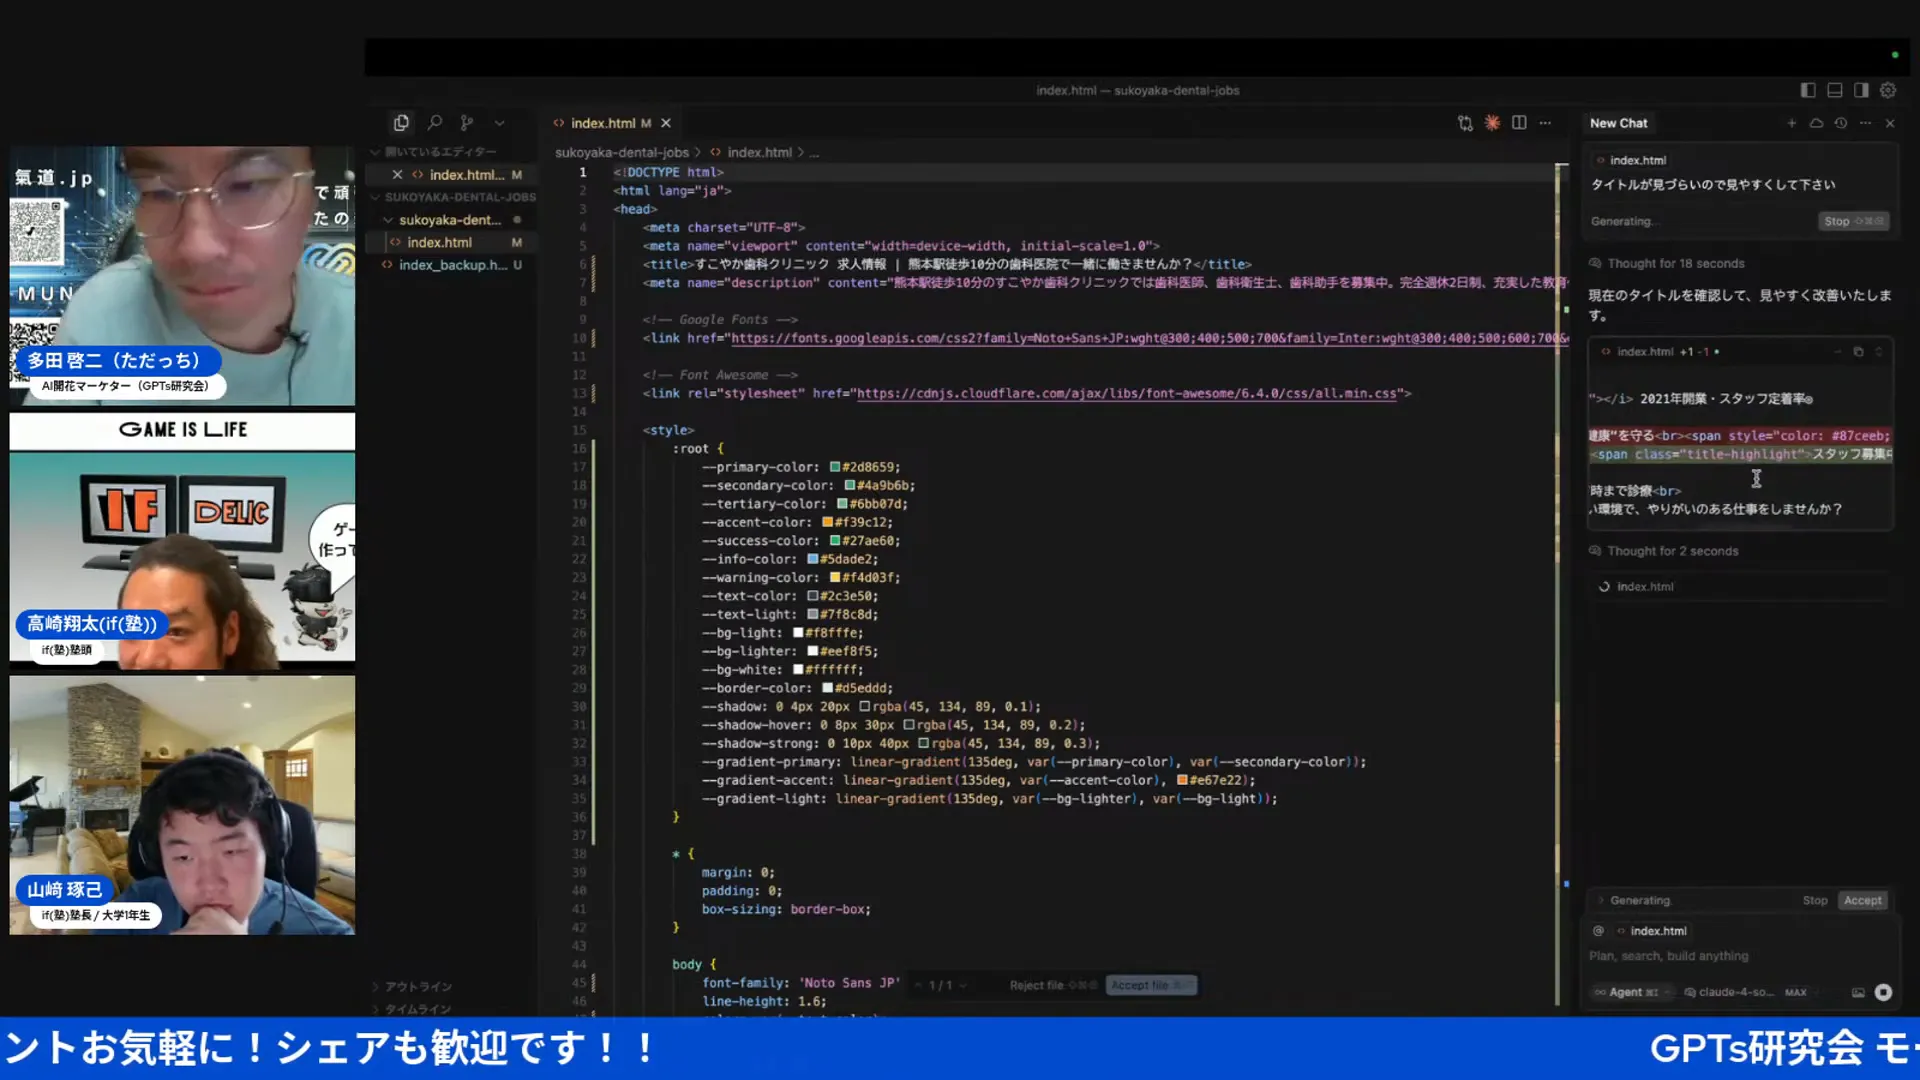Click Reject file button
This screenshot has height=1080, width=1920.
pos(1054,986)
